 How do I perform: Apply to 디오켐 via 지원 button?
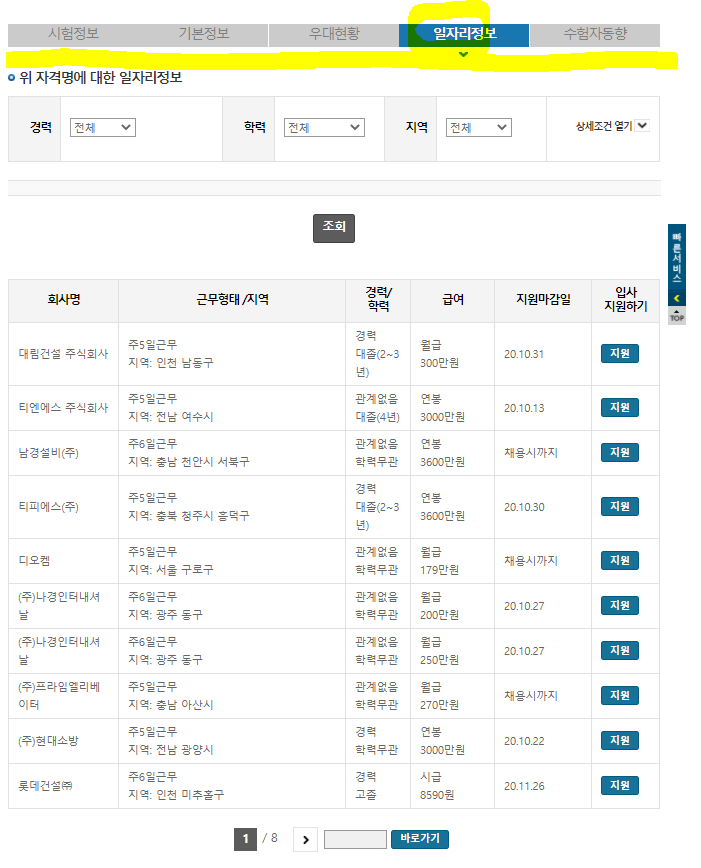click(620, 560)
